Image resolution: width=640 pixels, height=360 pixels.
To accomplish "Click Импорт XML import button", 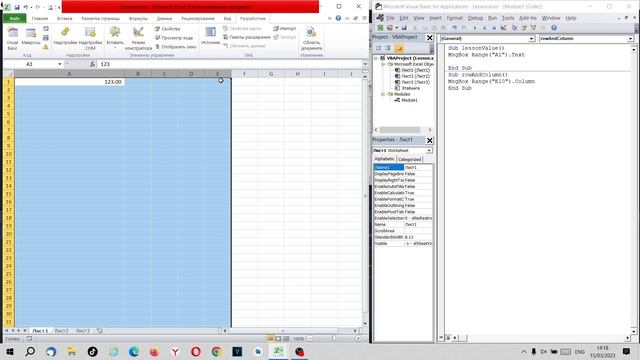I will click(x=285, y=29).
